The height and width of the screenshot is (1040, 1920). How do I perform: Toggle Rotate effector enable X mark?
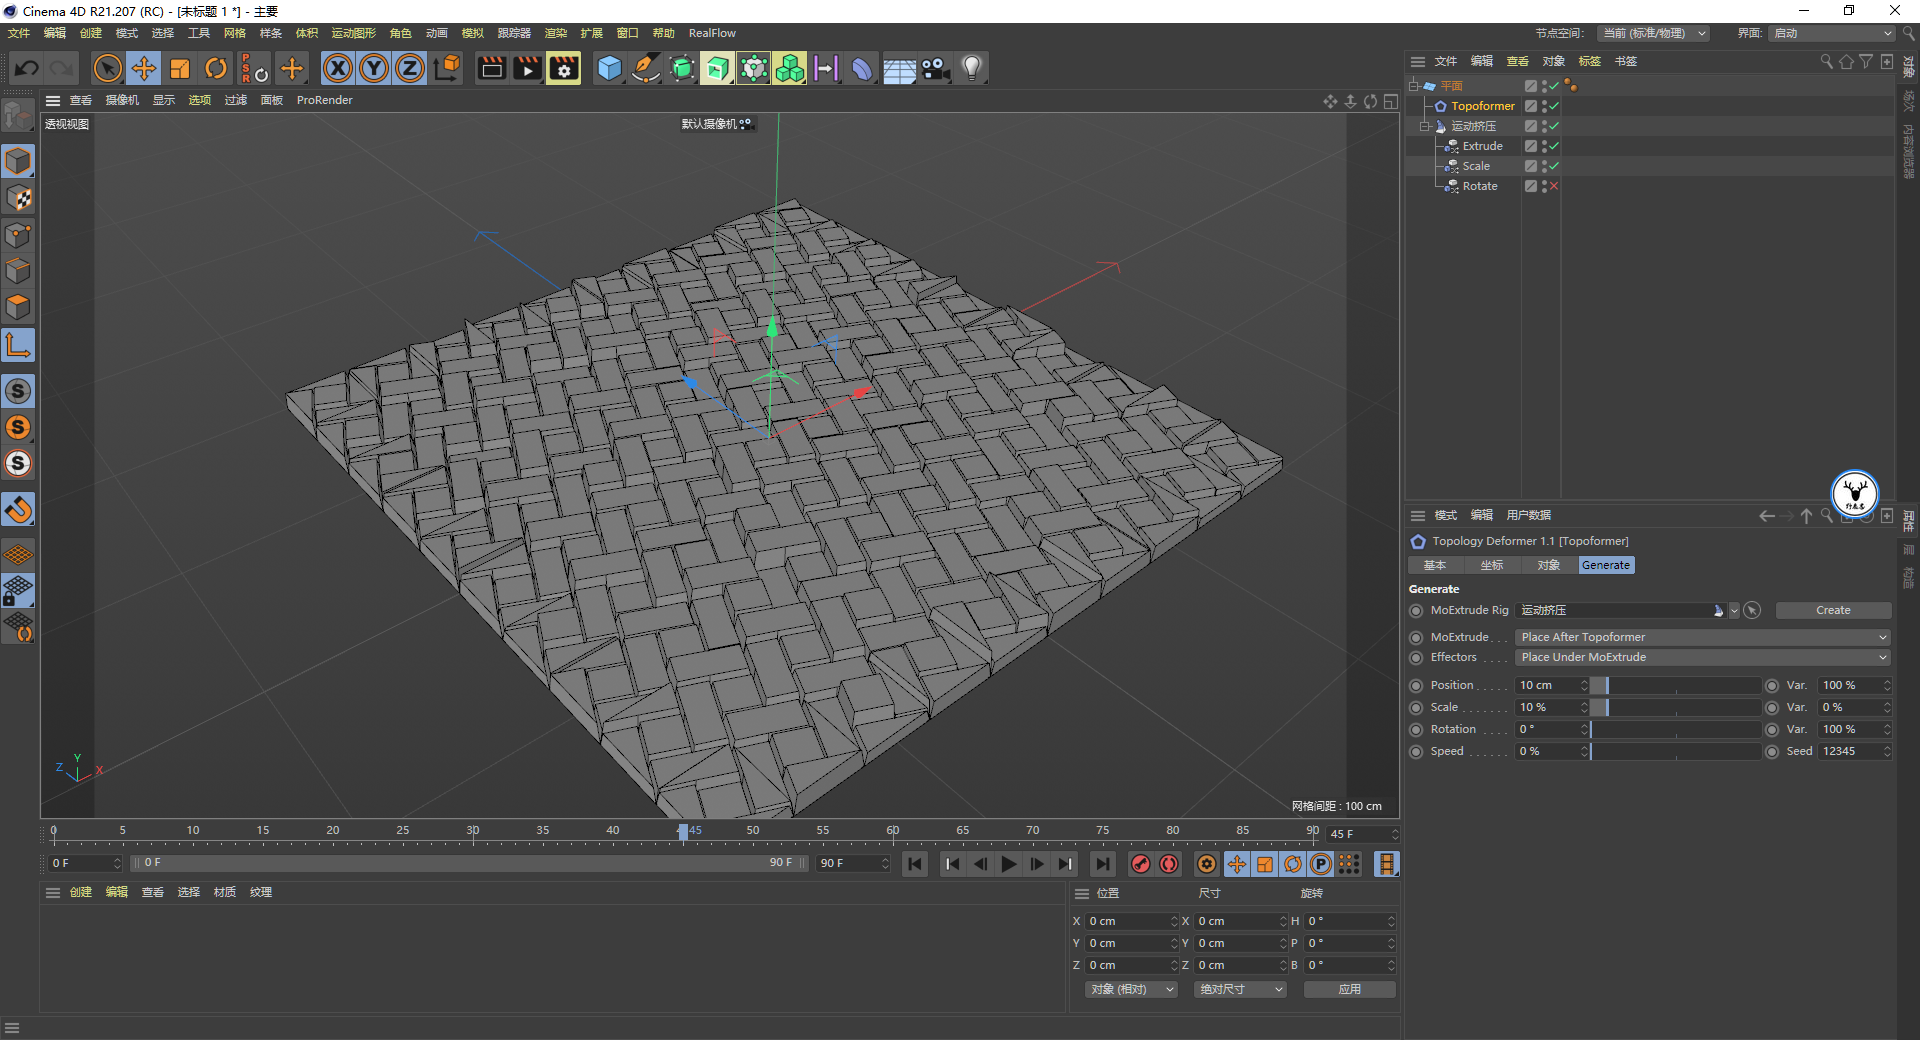pyautogui.click(x=1553, y=186)
